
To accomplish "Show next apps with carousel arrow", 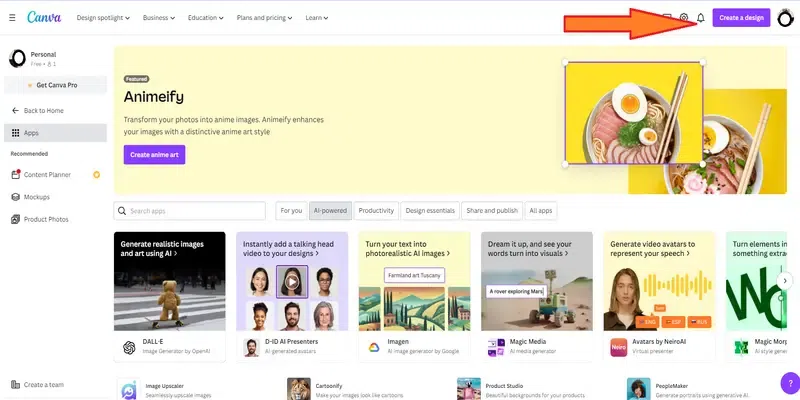I will [x=785, y=281].
